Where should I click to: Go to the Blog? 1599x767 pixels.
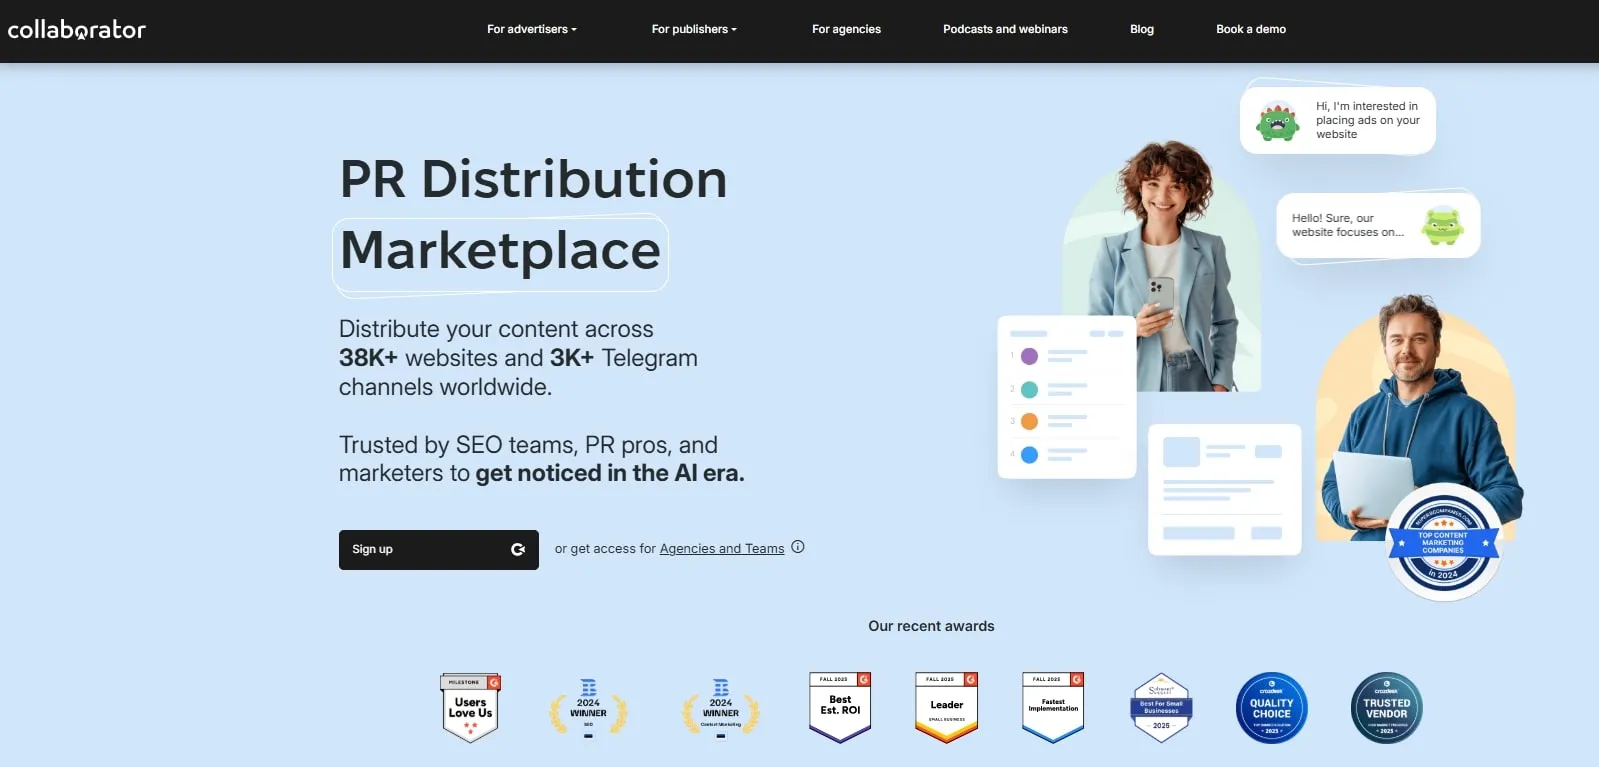point(1142,29)
